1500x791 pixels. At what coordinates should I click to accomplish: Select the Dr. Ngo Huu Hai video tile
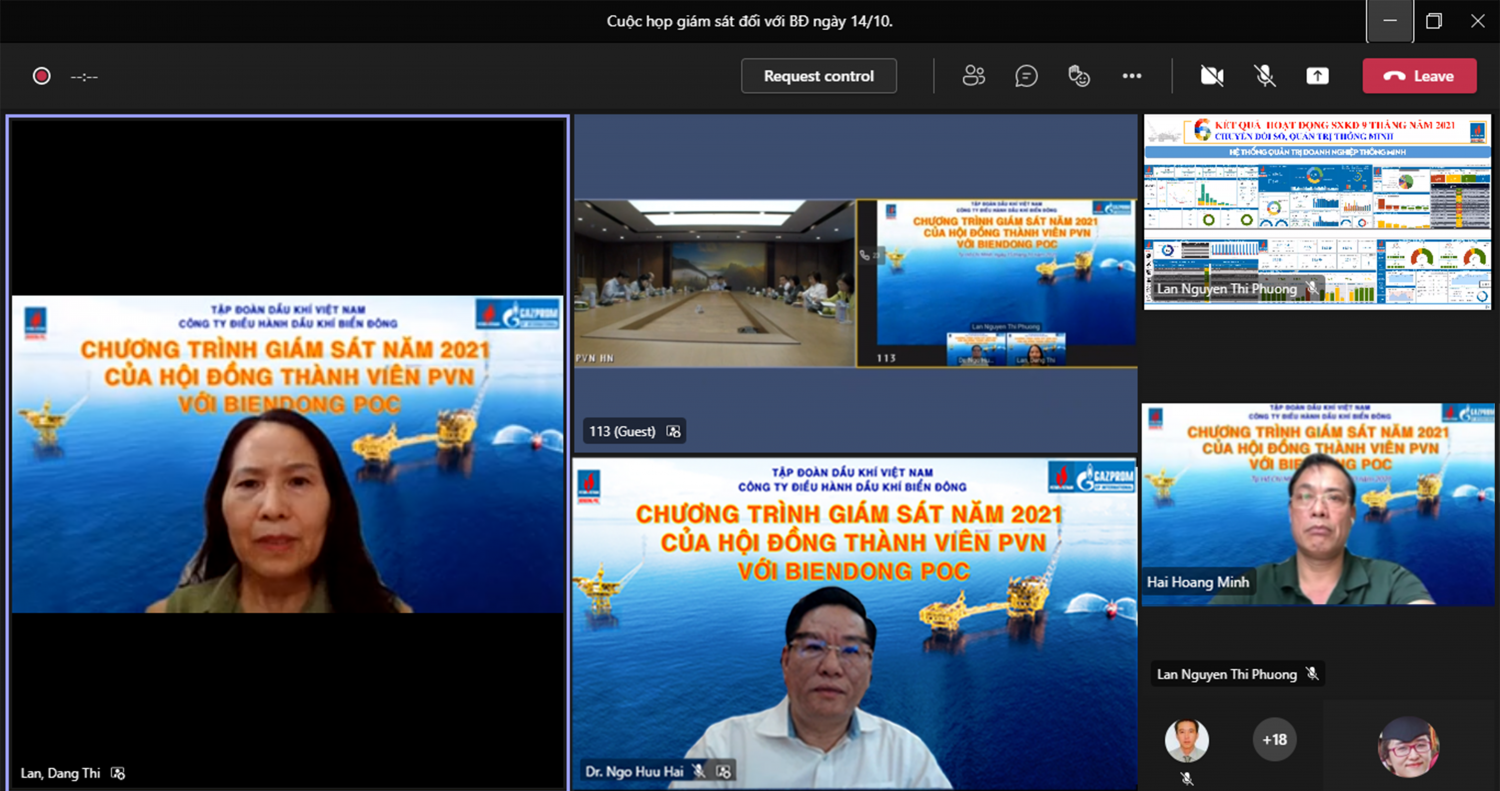pos(855,624)
